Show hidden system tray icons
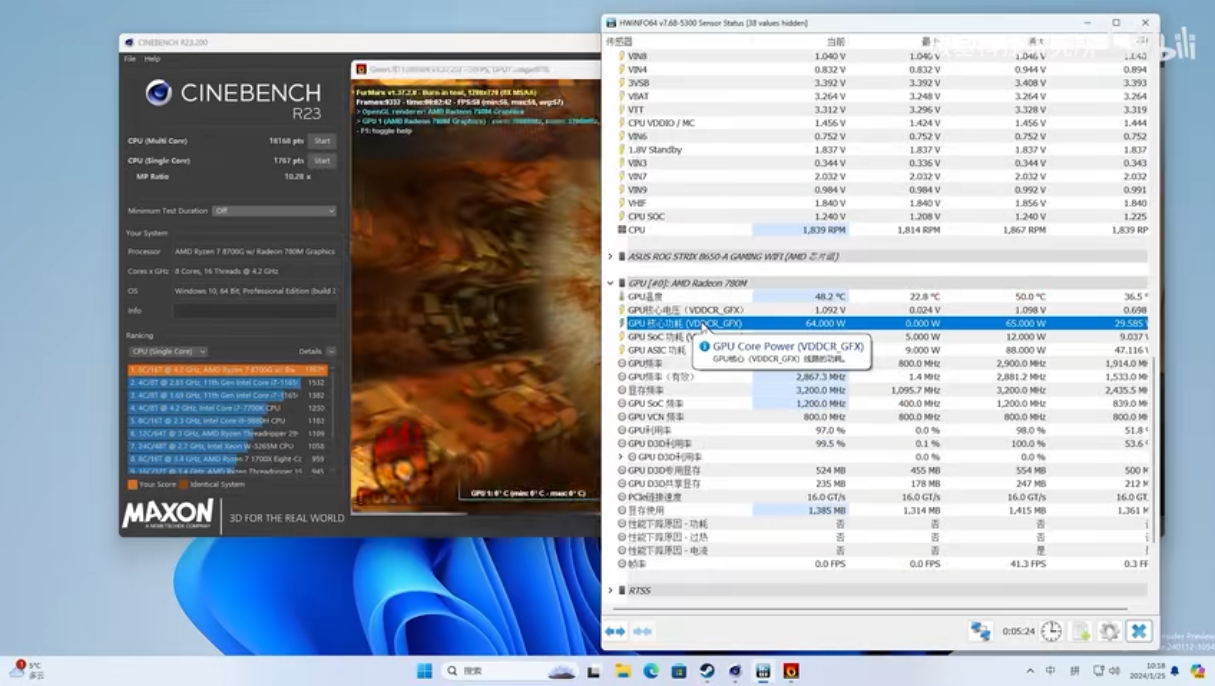 coord(1030,671)
